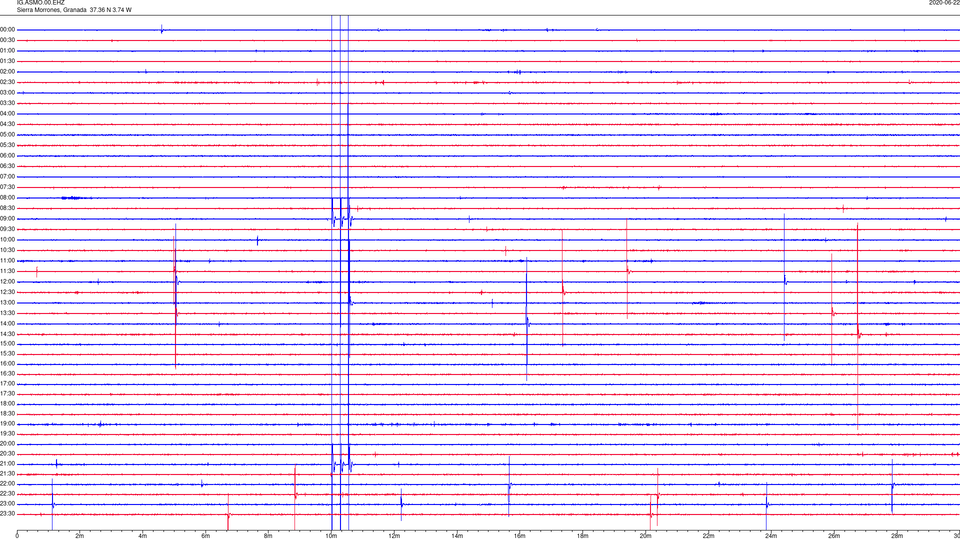Select the 21:30 time label

pyautogui.click(x=8, y=474)
